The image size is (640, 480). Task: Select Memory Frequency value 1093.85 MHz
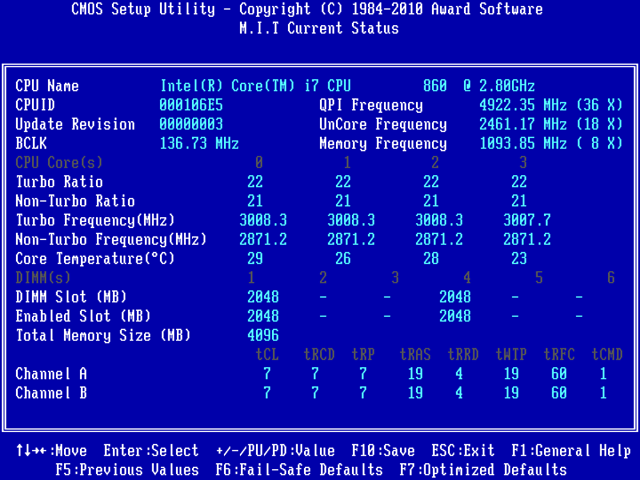click(x=551, y=143)
